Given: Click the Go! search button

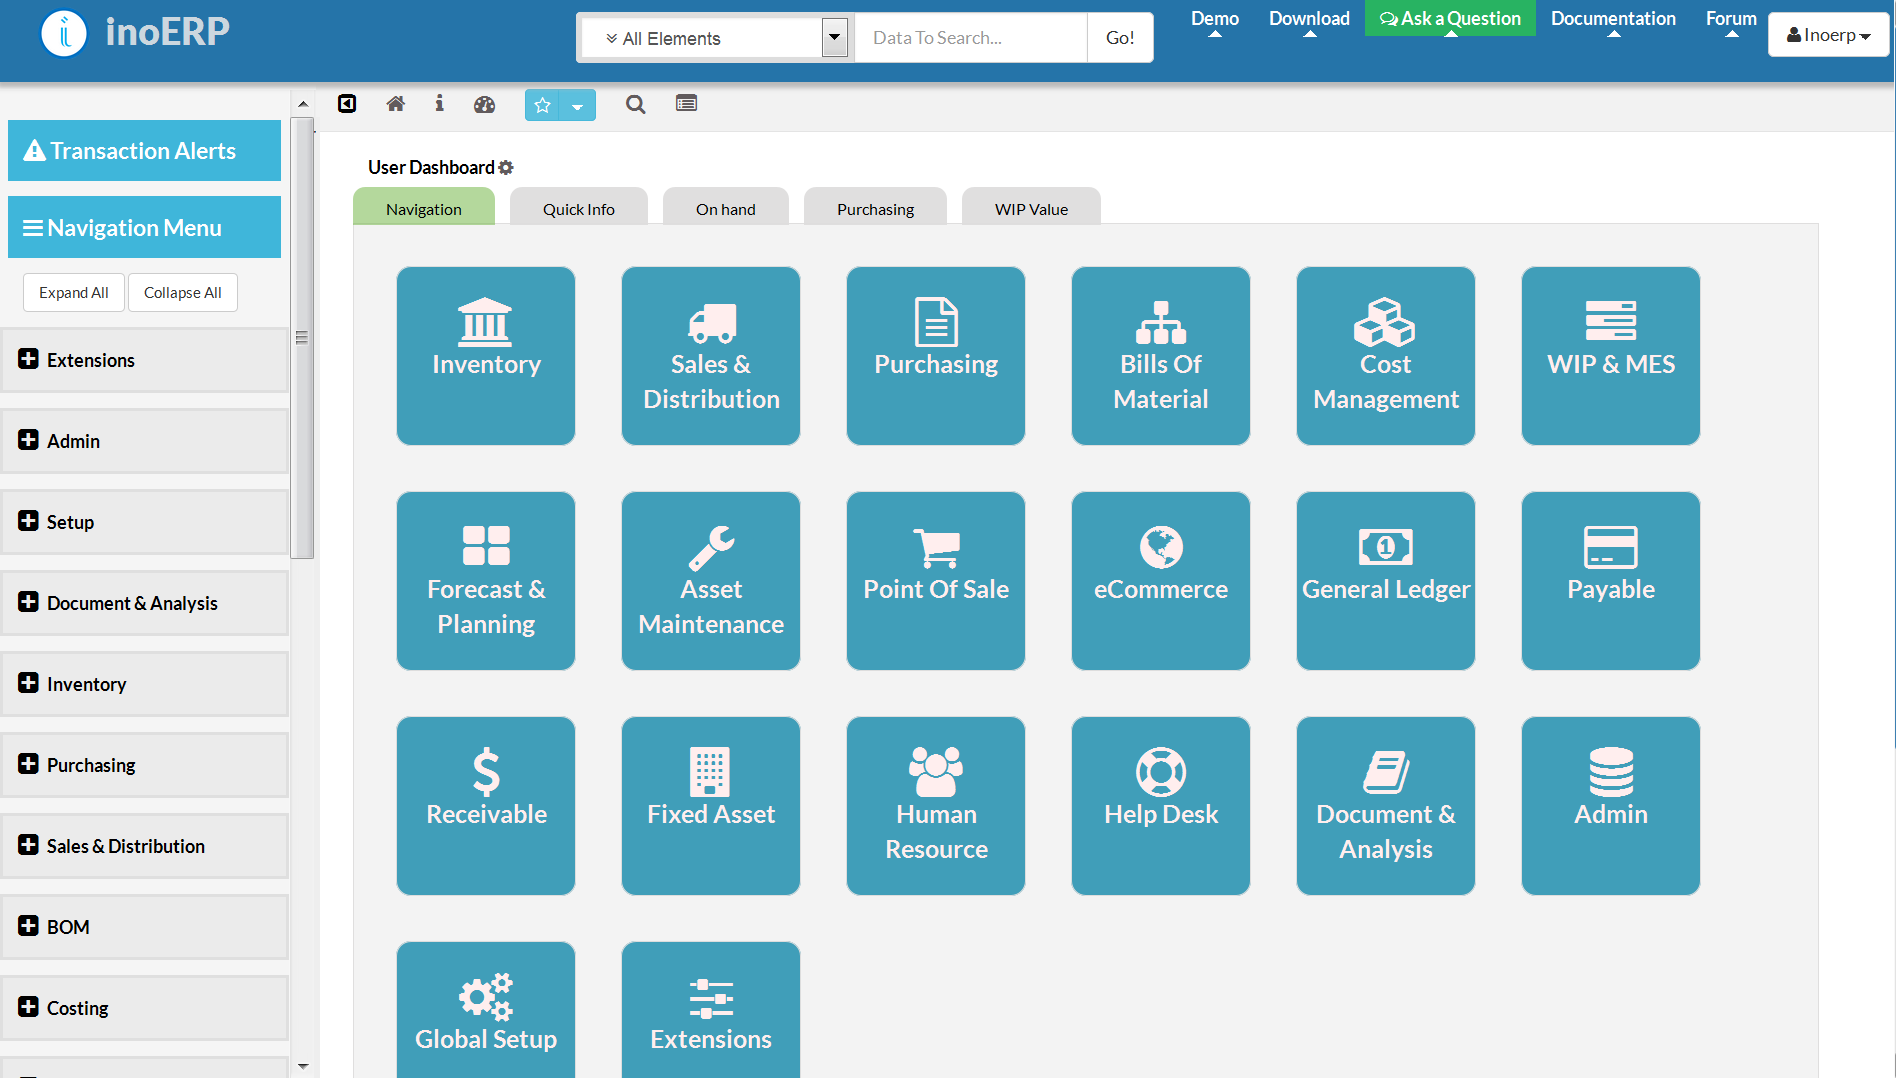Looking at the screenshot, I should pyautogui.click(x=1119, y=37).
